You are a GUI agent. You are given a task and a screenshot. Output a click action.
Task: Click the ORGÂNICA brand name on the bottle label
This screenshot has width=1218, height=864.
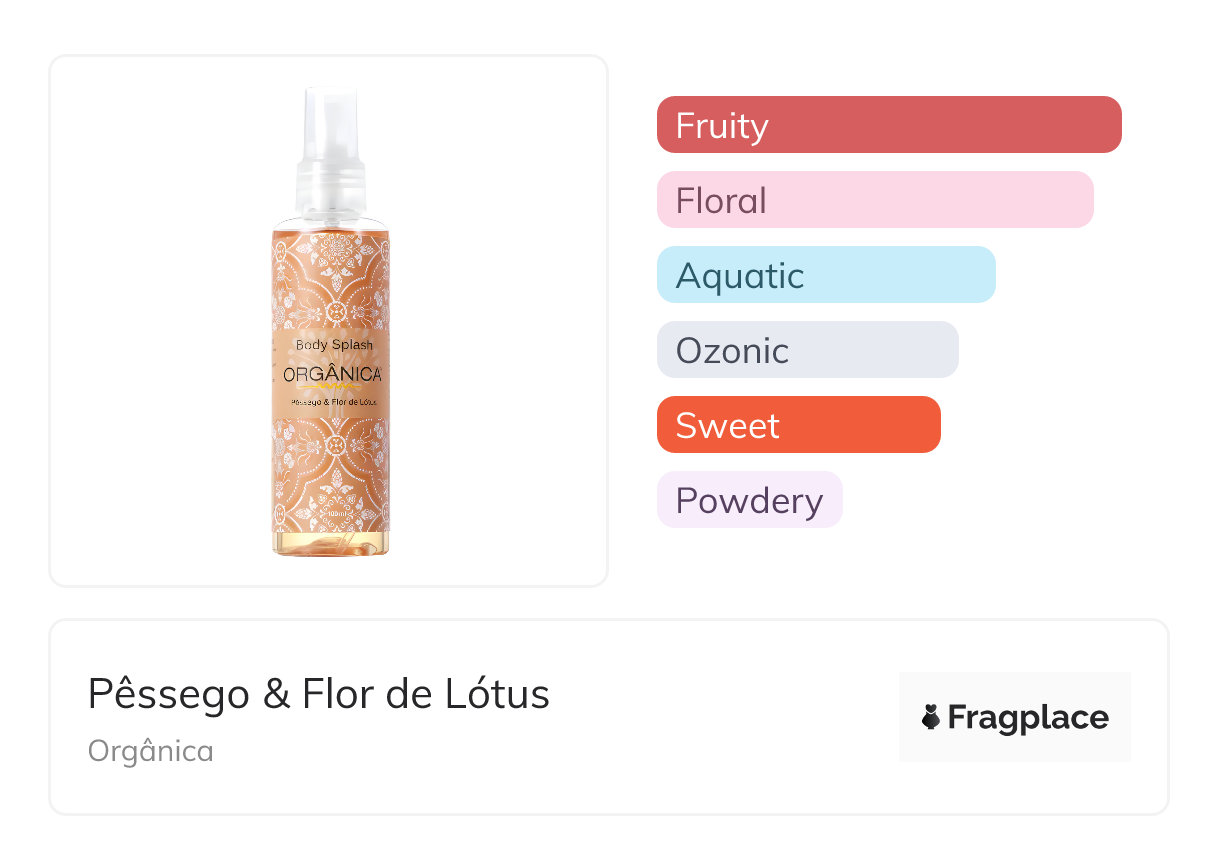[332, 374]
